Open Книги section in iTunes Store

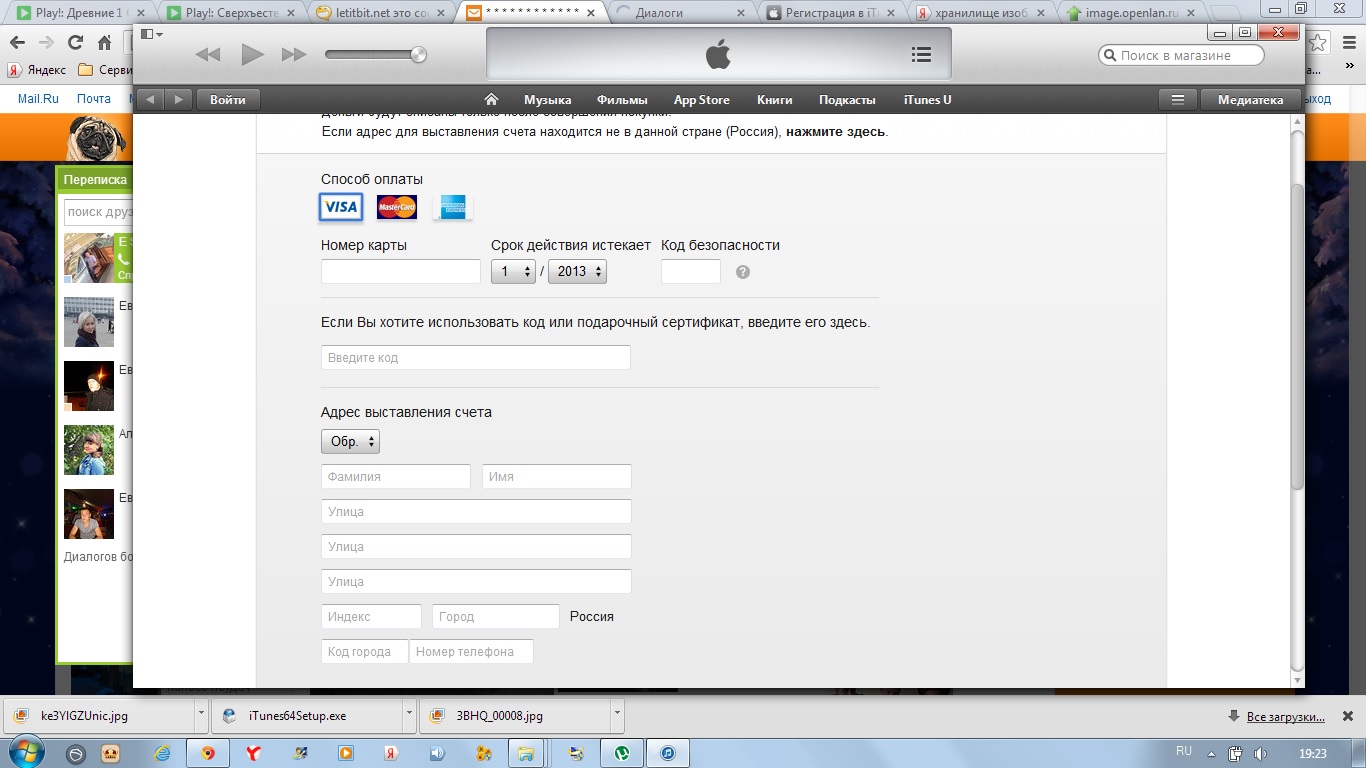coord(775,100)
